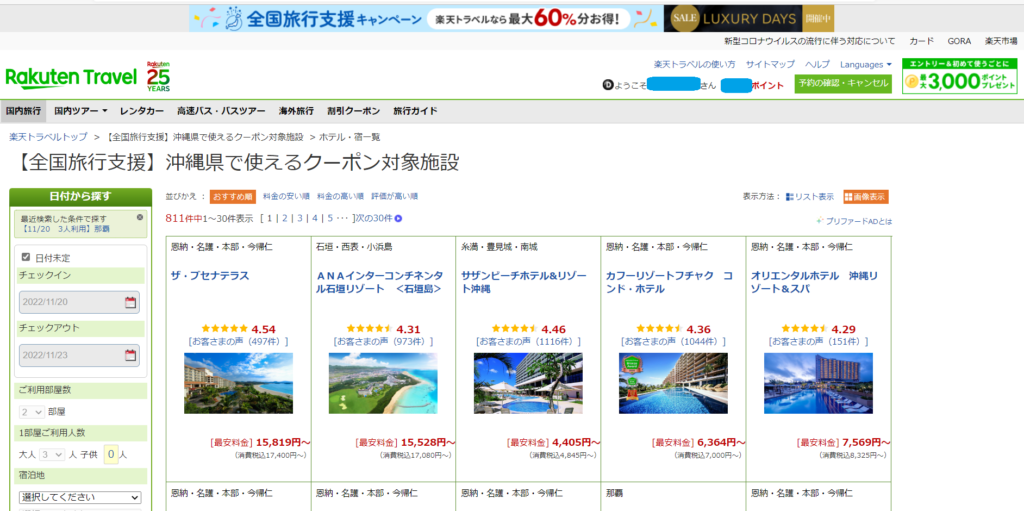The width and height of the screenshot is (1024, 511).
Task: Dismiss the recent search conditions box
Action: (x=140, y=216)
